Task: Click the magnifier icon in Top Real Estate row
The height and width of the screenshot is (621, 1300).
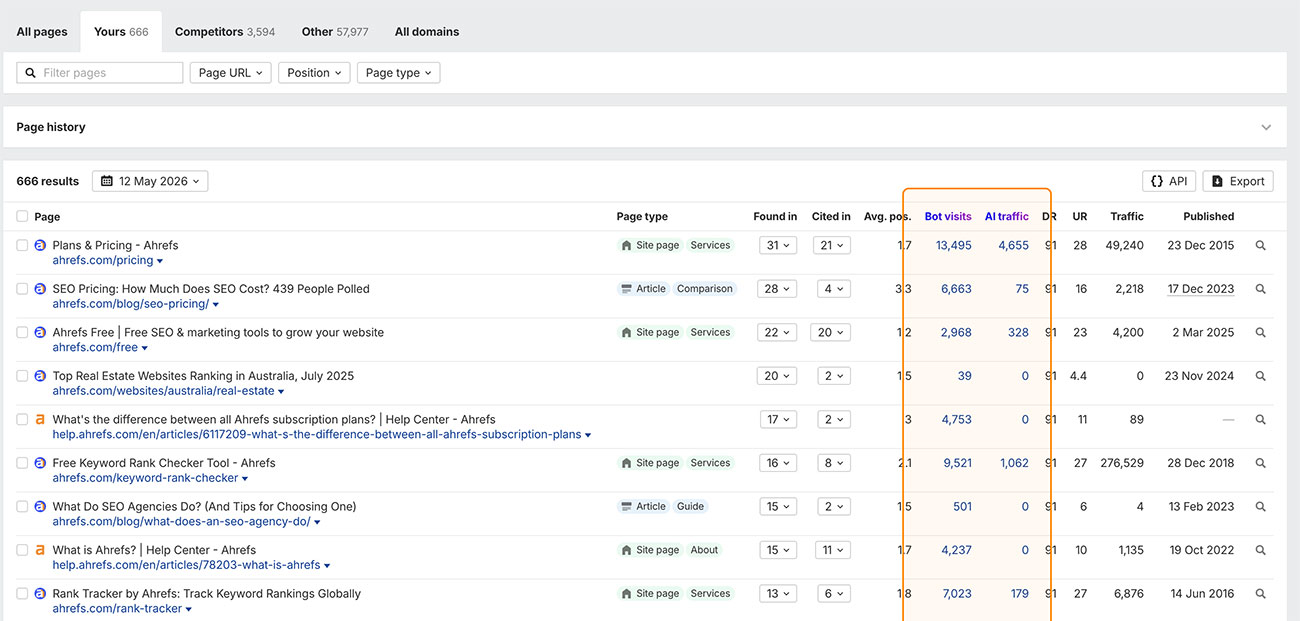Action: [x=1260, y=376]
